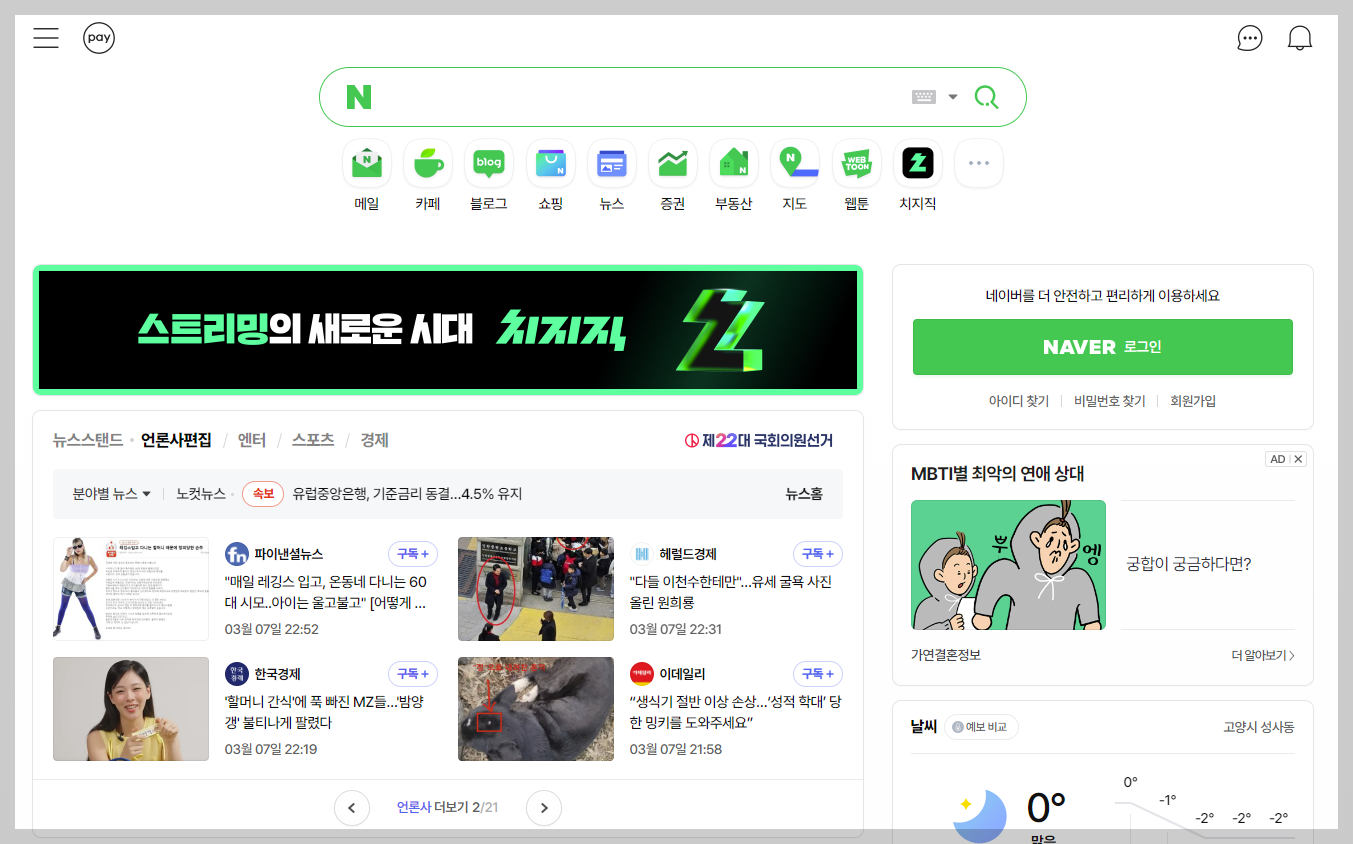Open the 치지직 shortcut icon
This screenshot has height=844, width=1353.
(918, 163)
